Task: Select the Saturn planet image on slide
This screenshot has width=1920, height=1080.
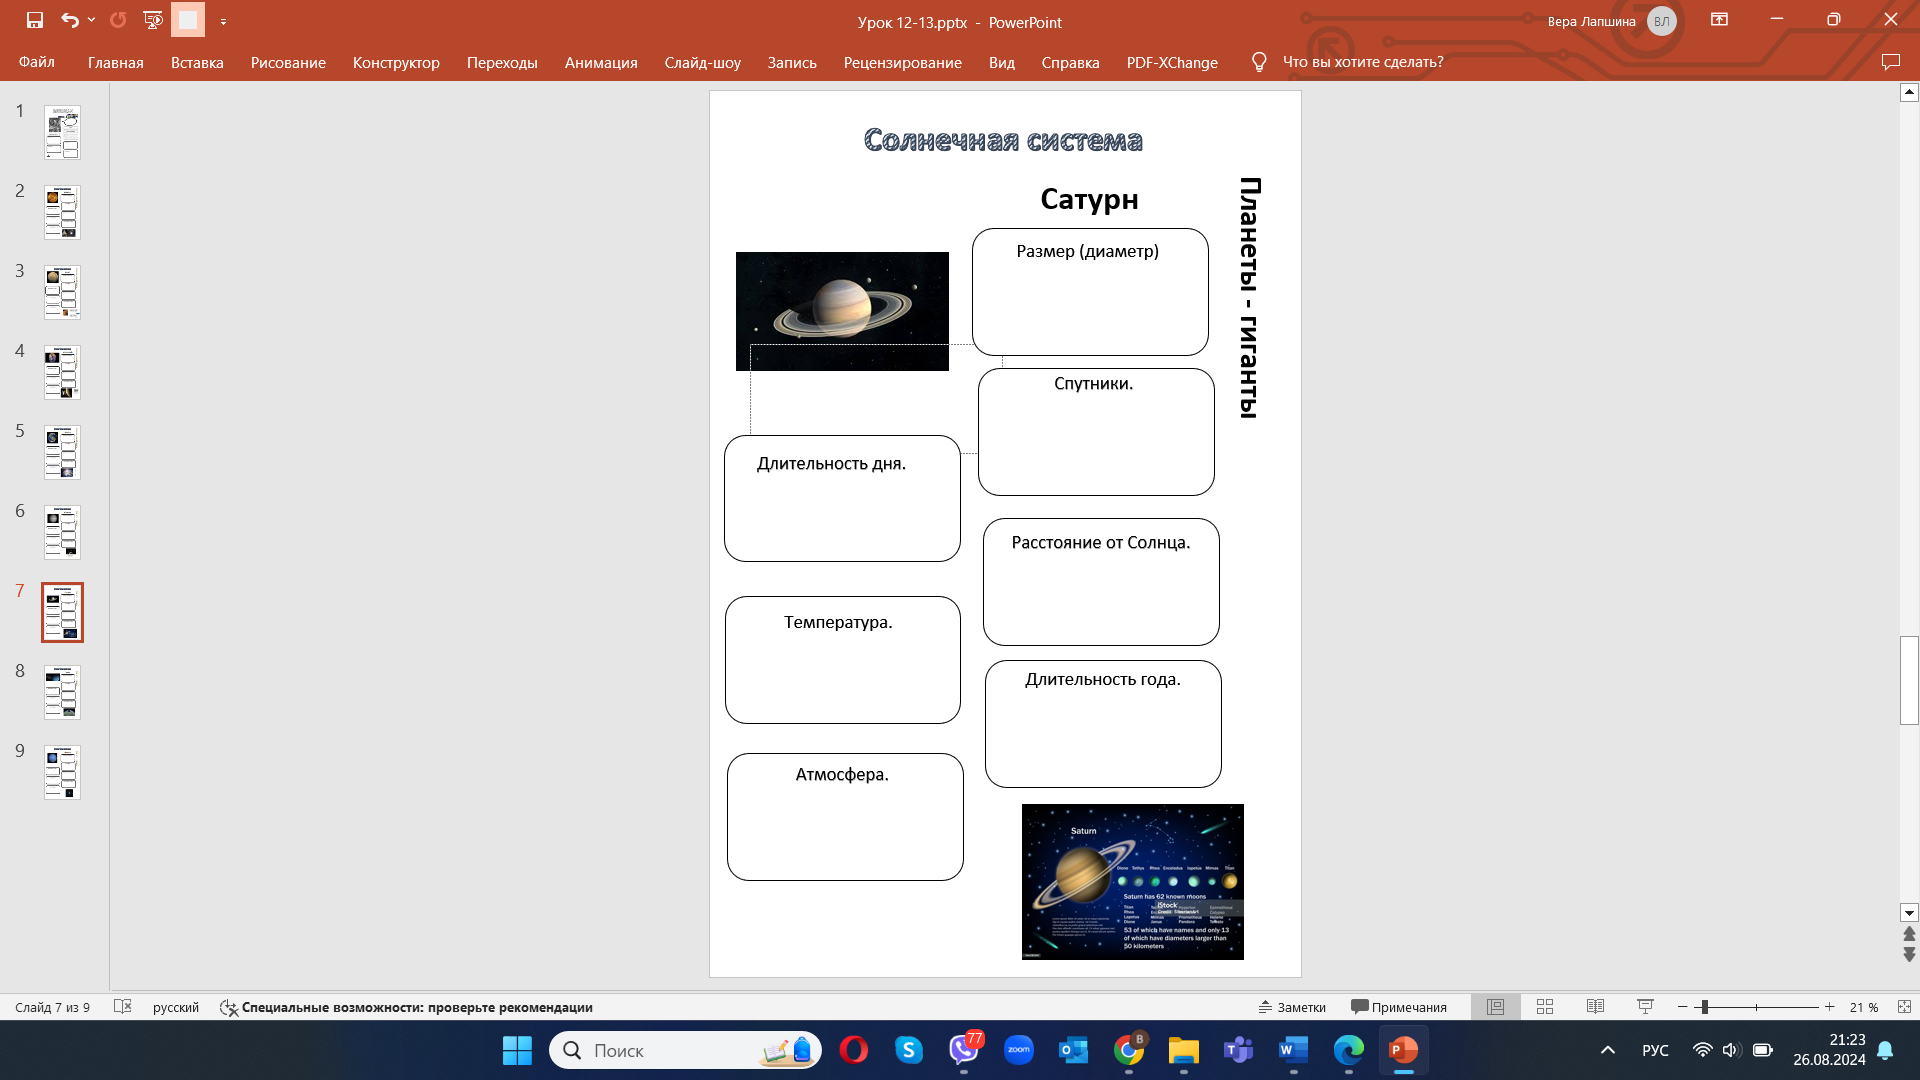Action: 842,311
